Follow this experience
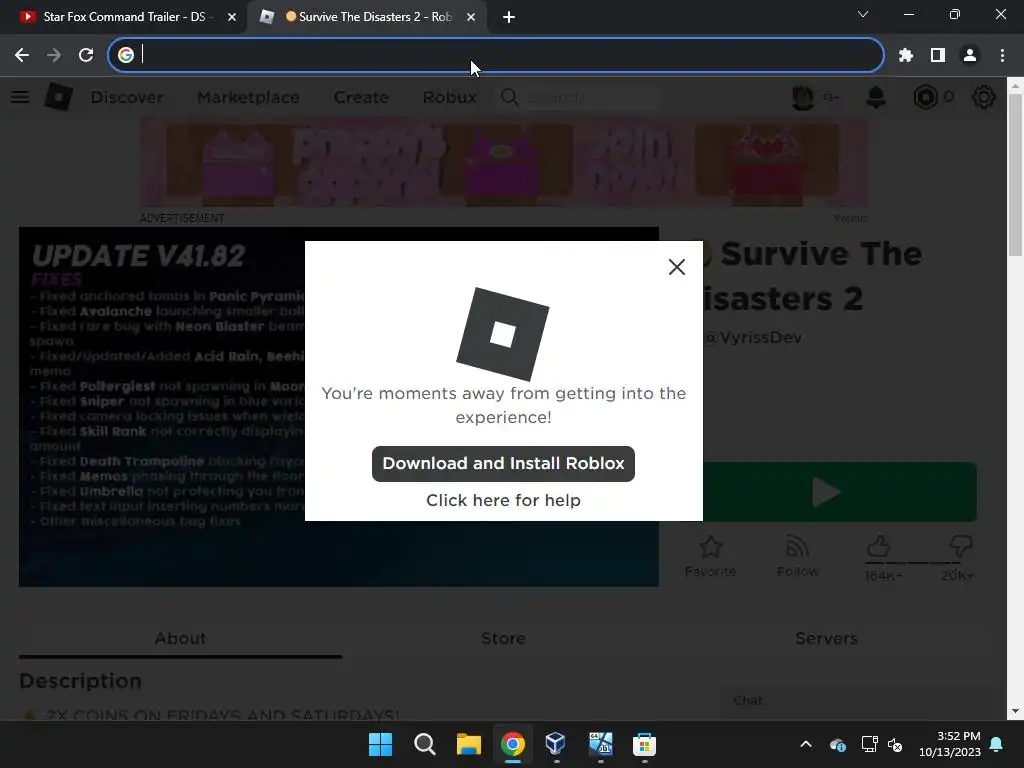 797,556
